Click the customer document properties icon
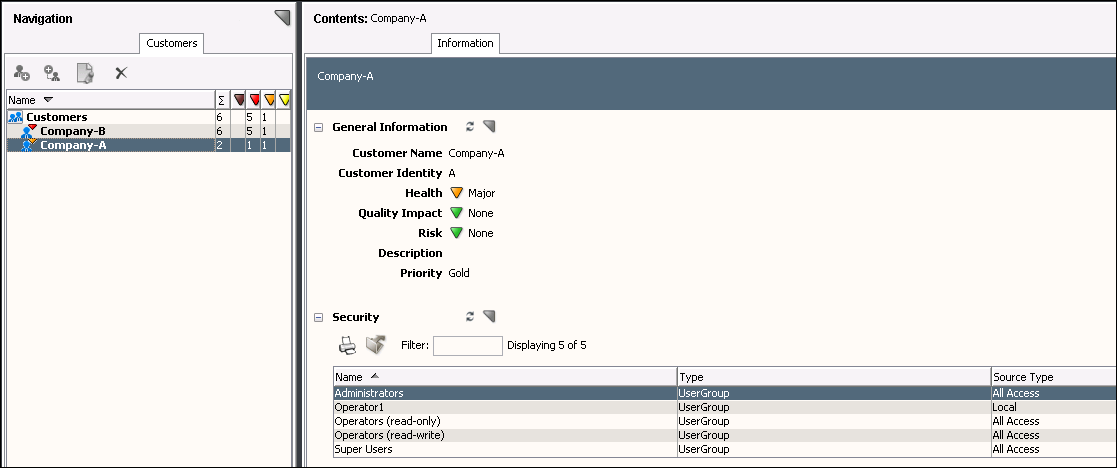 (x=86, y=73)
